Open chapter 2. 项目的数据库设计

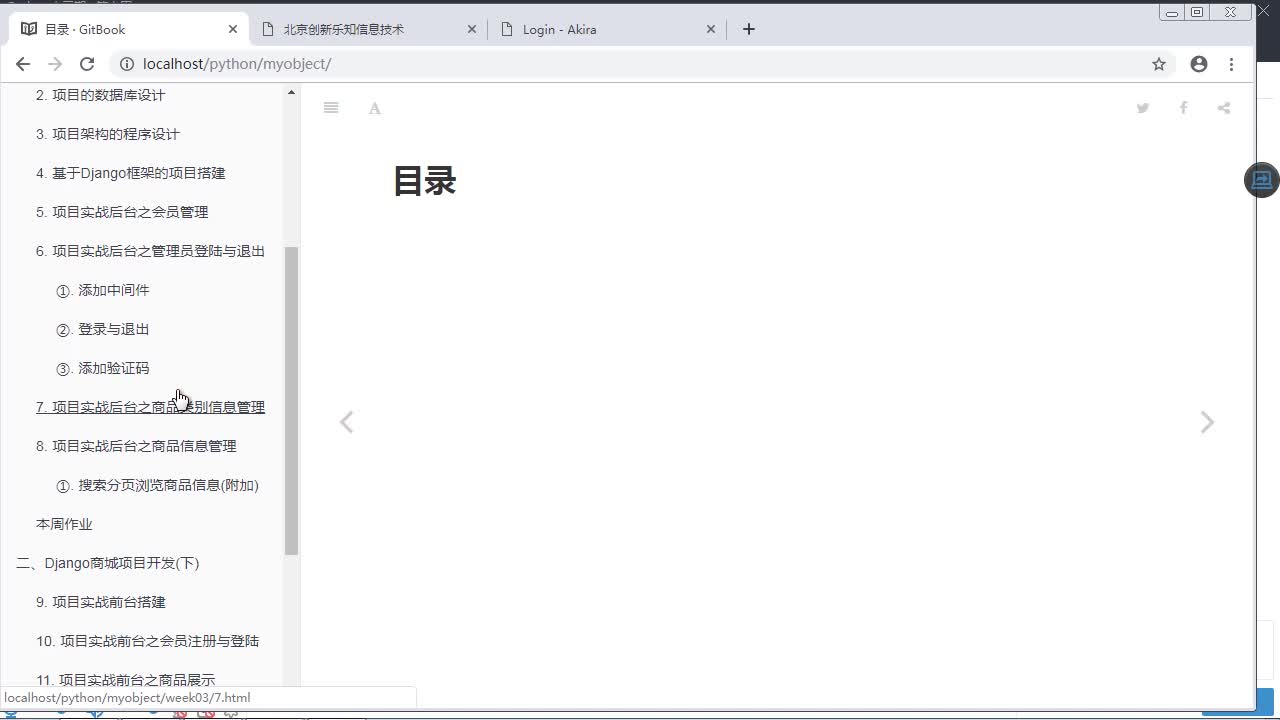coord(100,95)
